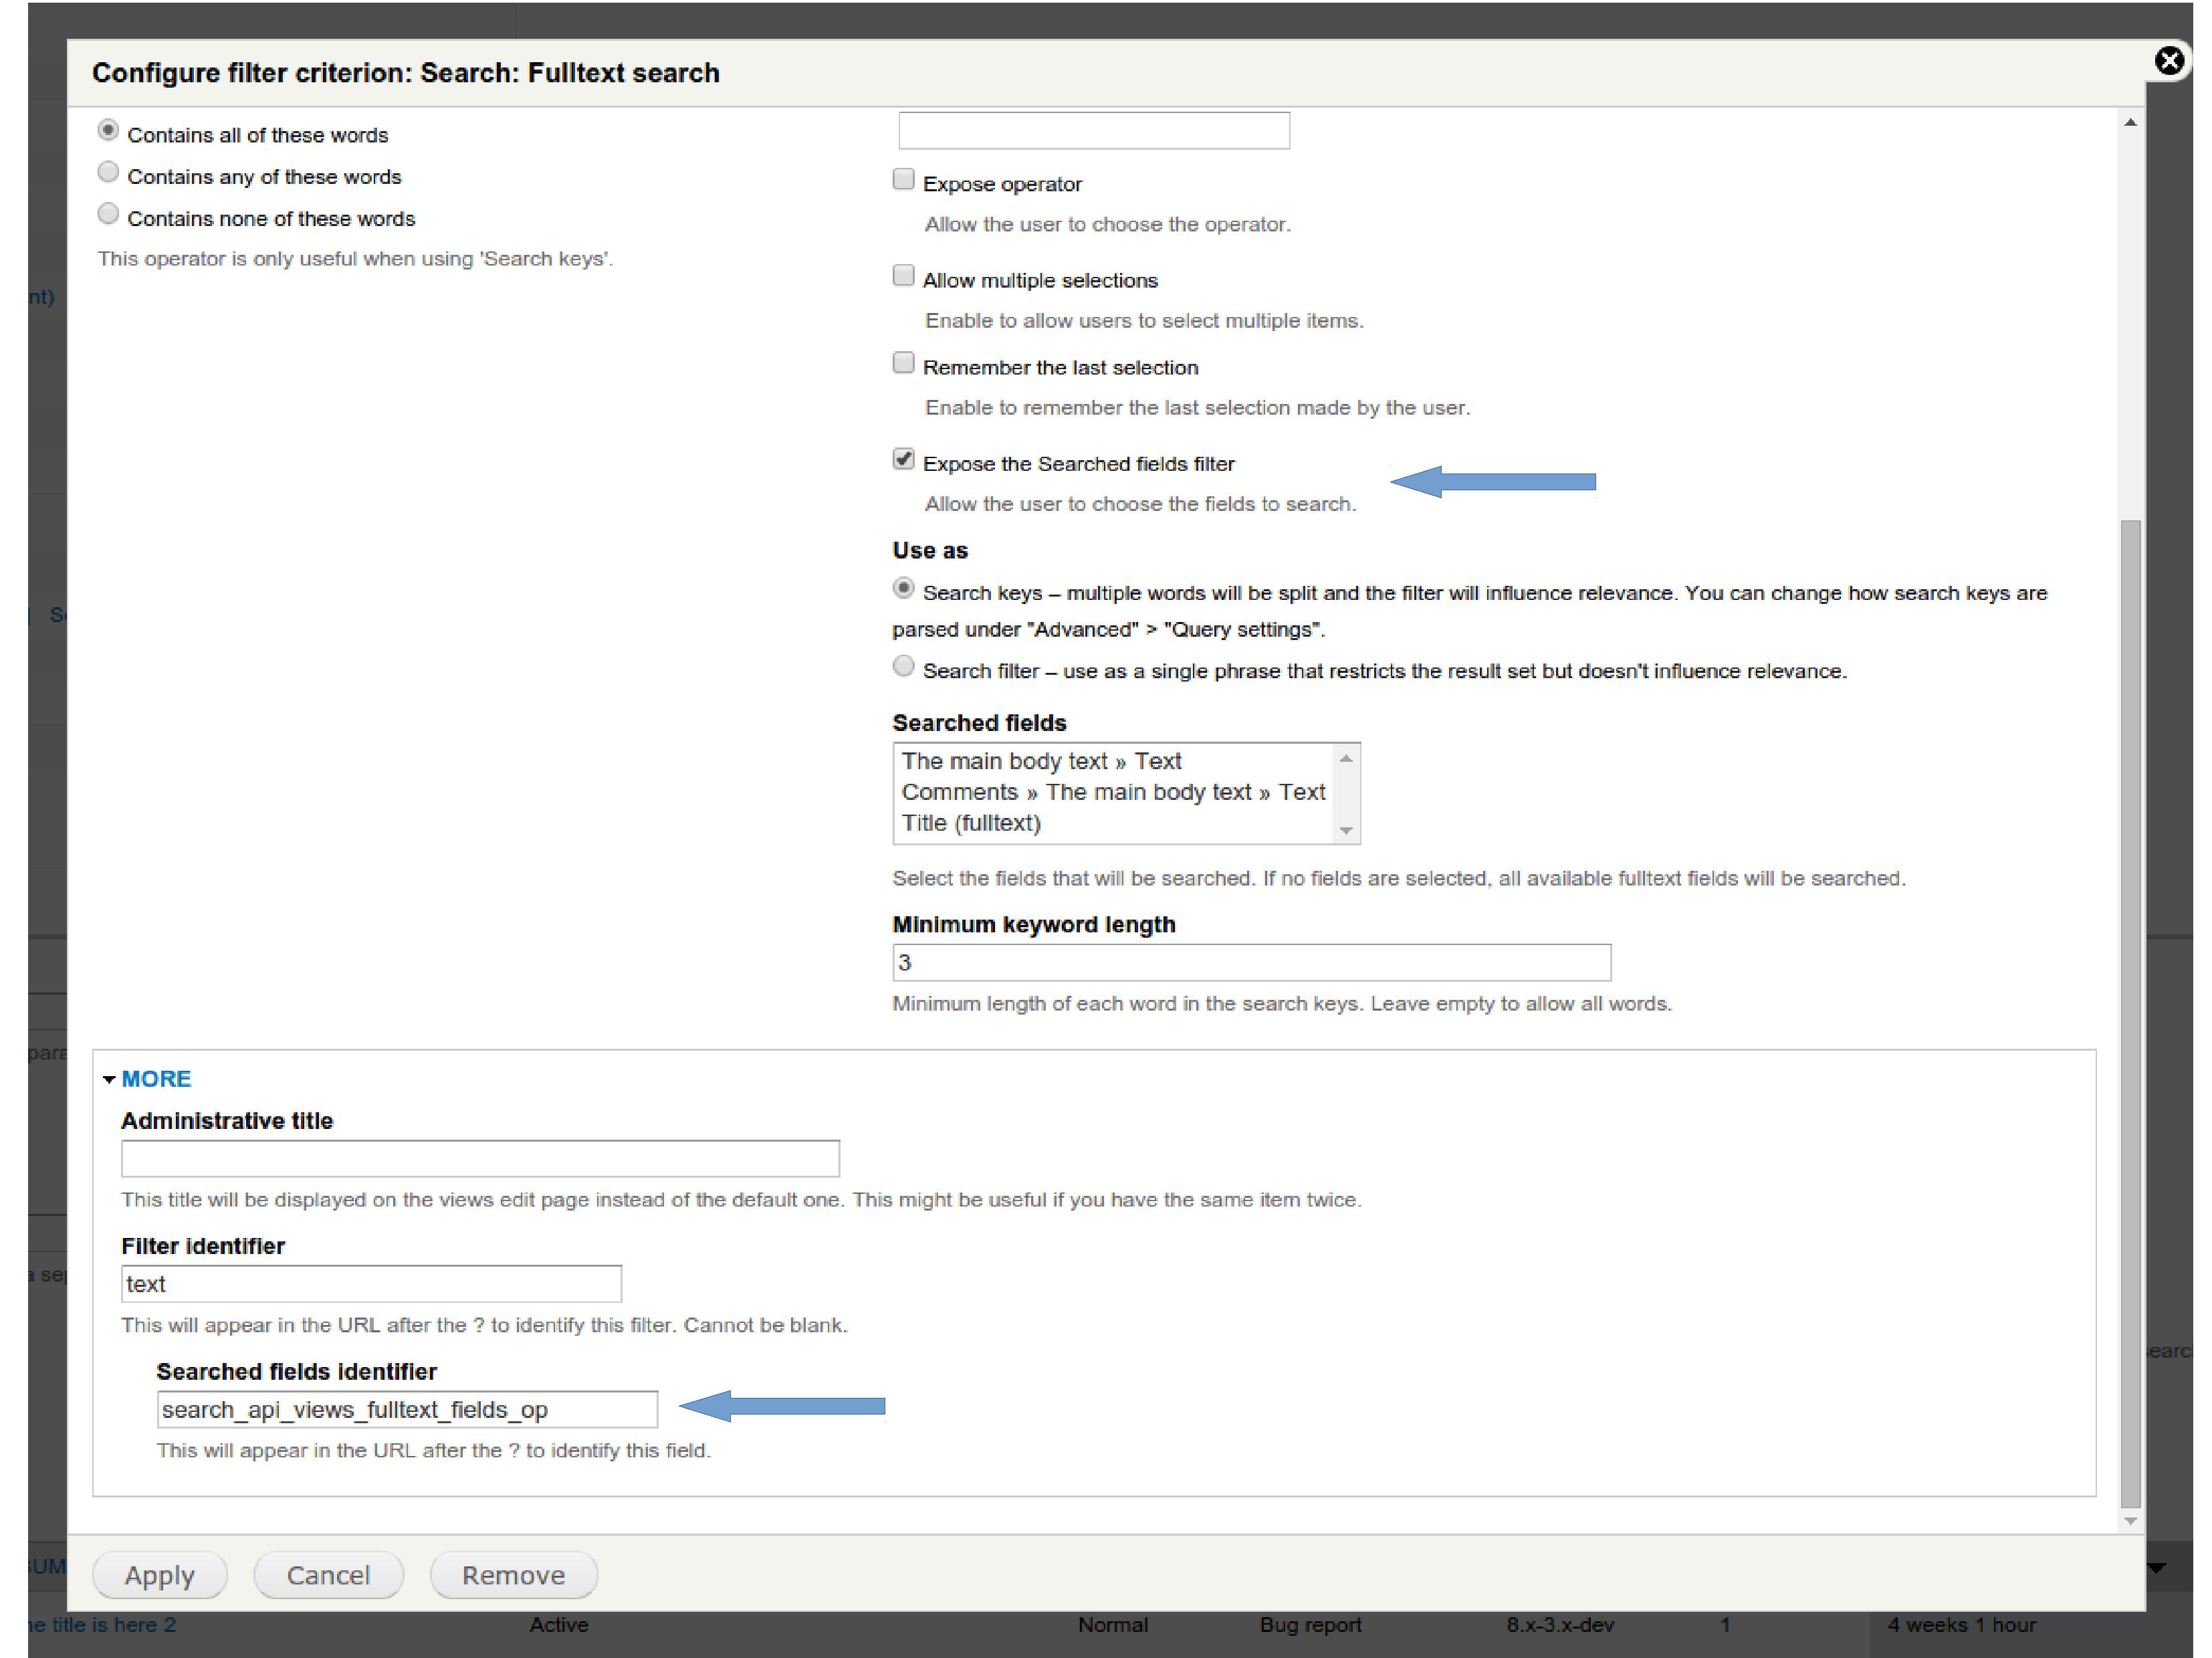Uncheck 'Expose the Searched fields filter'
This screenshot has height=1658, width=2212.
coord(903,458)
